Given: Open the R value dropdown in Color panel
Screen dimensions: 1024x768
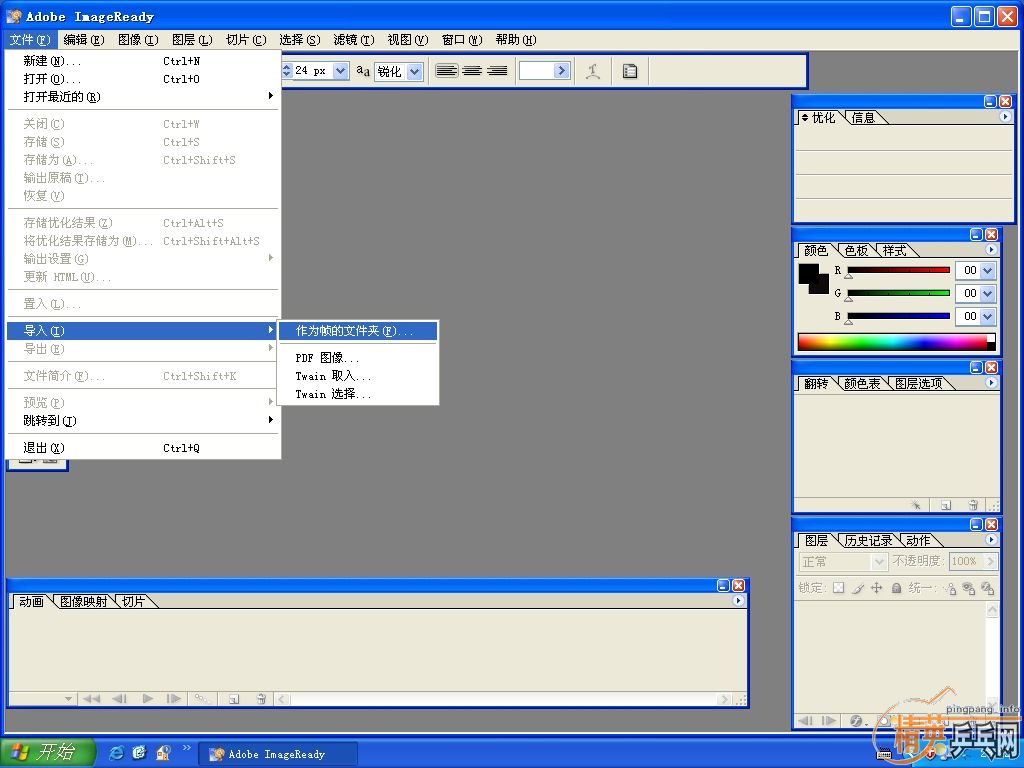Looking at the screenshot, I should point(987,270).
